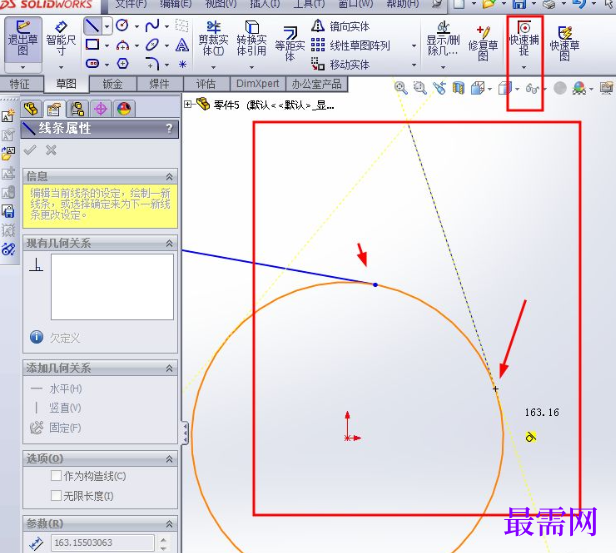Expand 零件5 tree node in flyout
Image resolution: width=616 pixels, height=553 pixels.
(x=188, y=104)
